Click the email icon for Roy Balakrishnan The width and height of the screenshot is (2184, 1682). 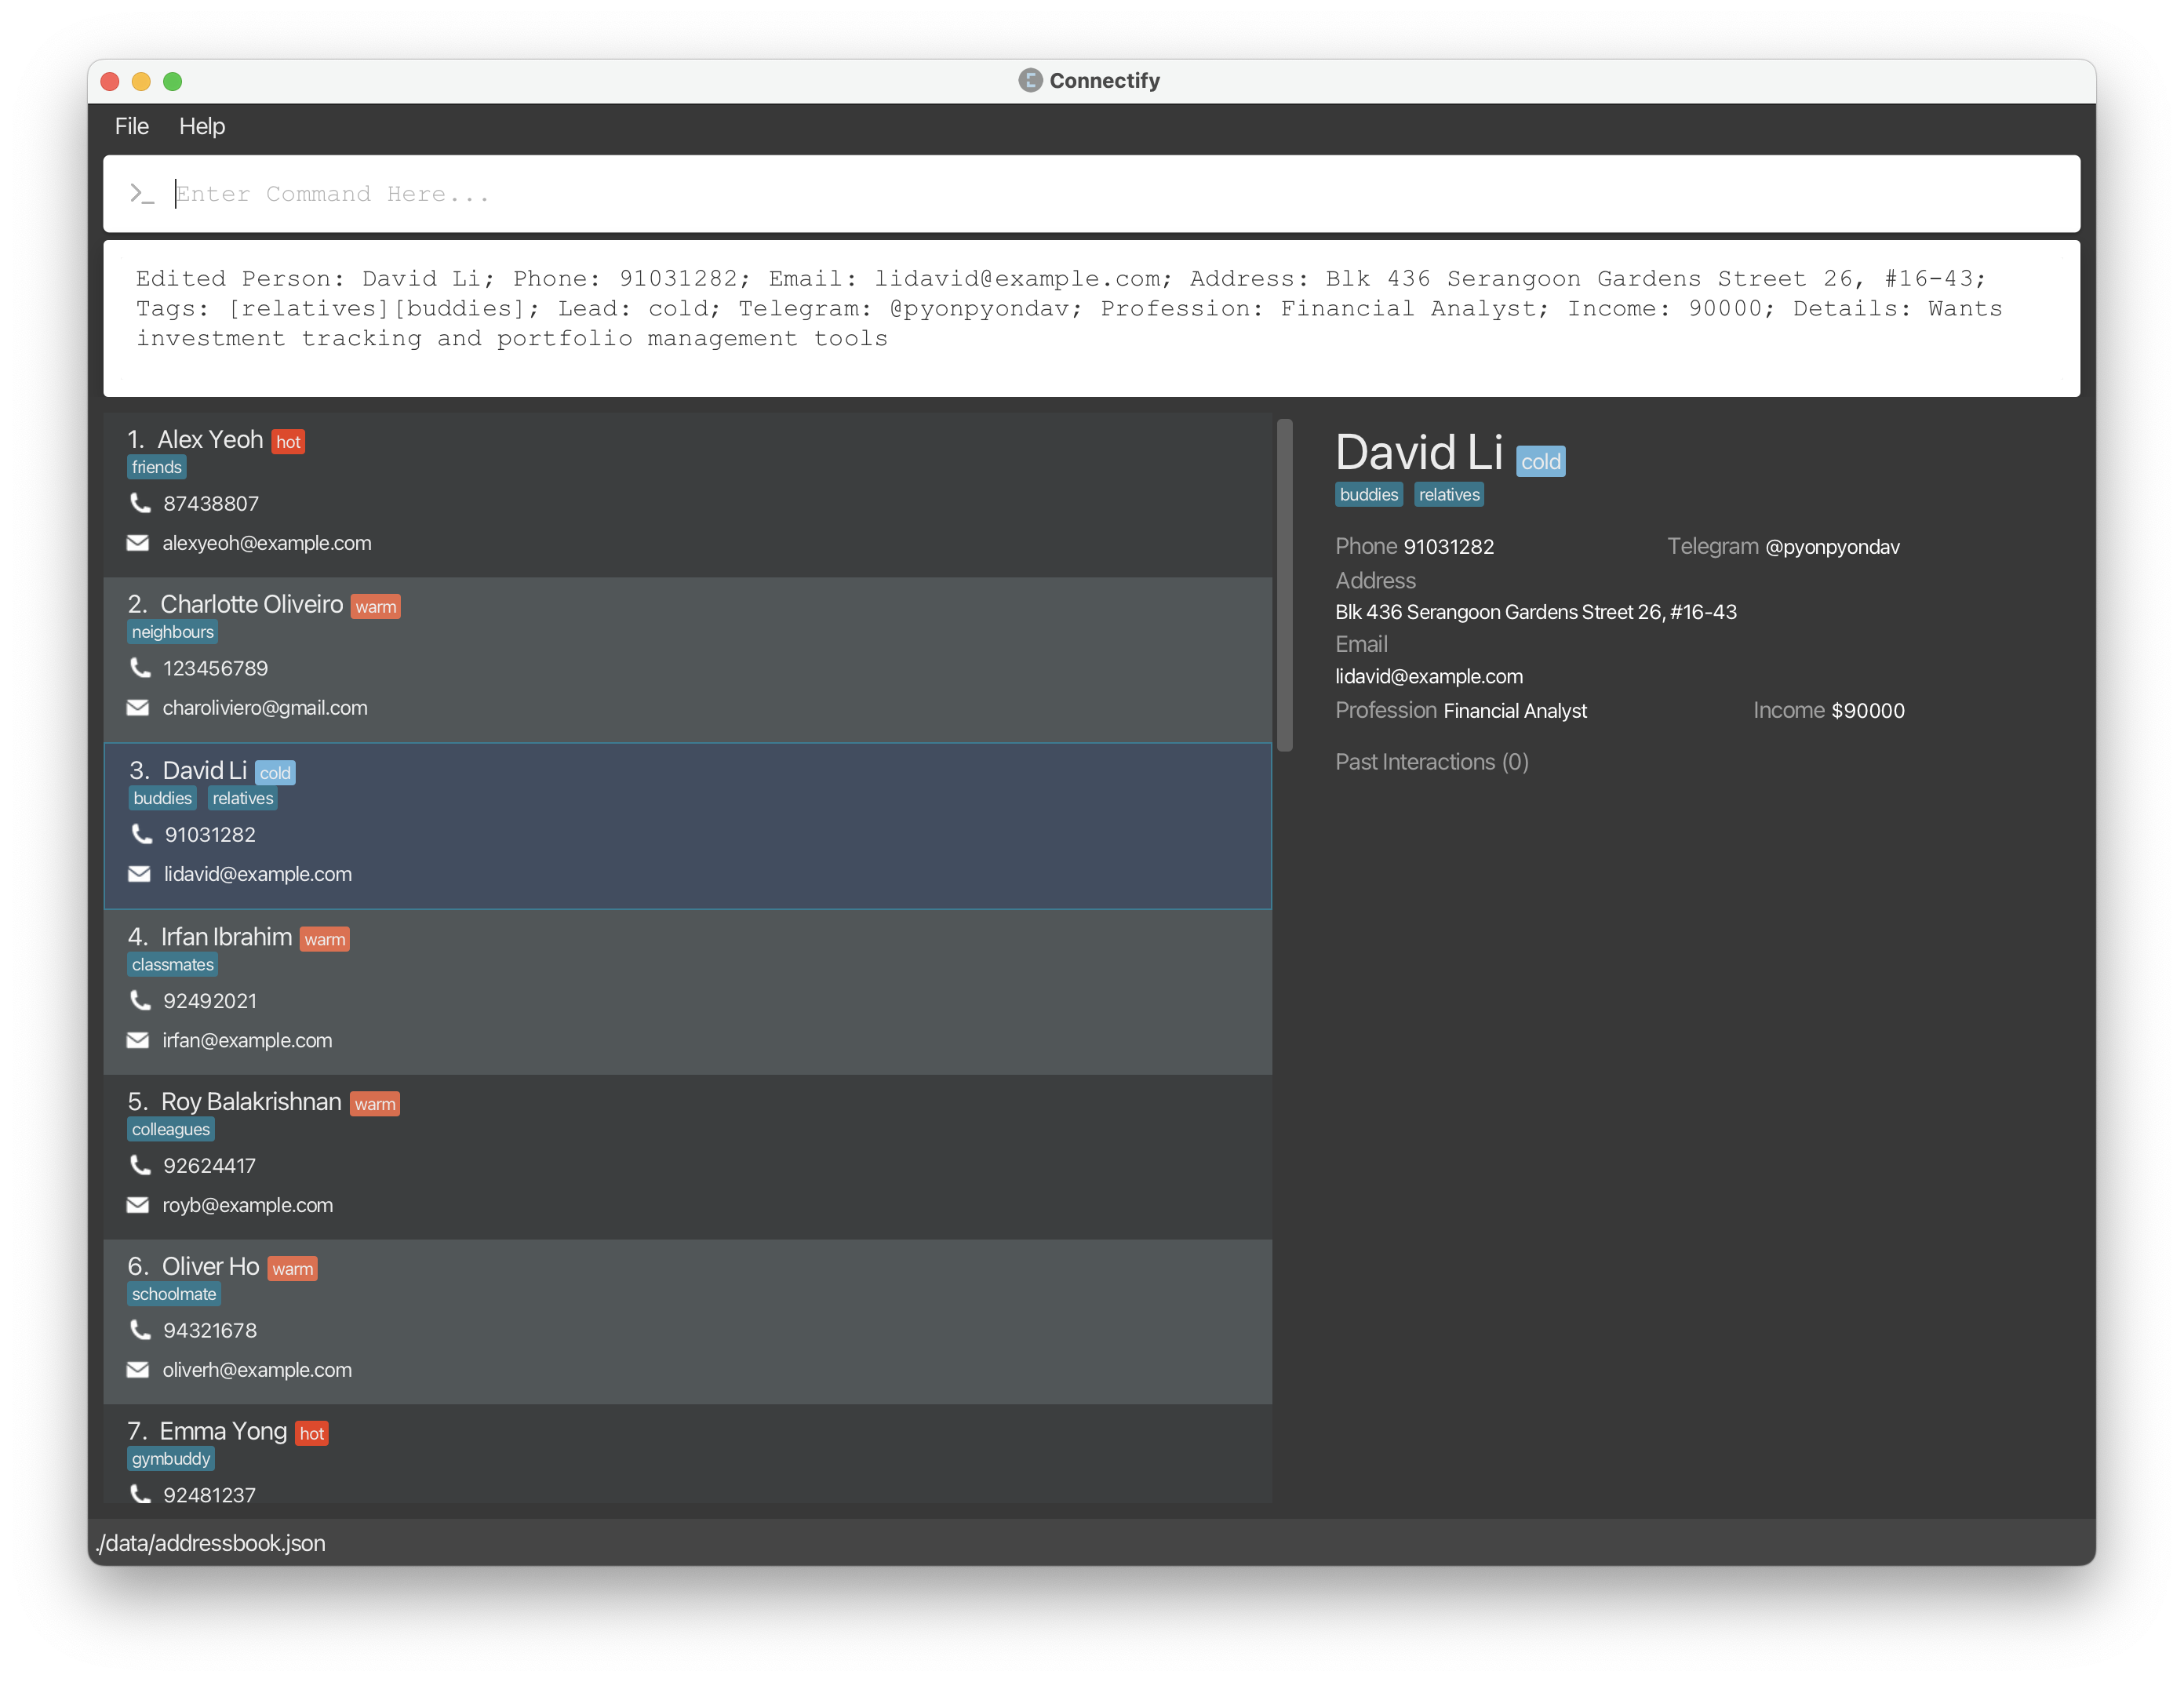[140, 1203]
